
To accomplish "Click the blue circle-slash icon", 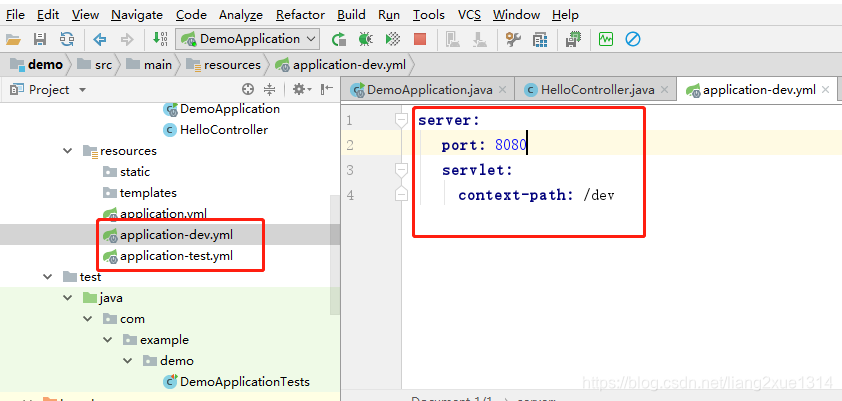I will [x=633, y=39].
